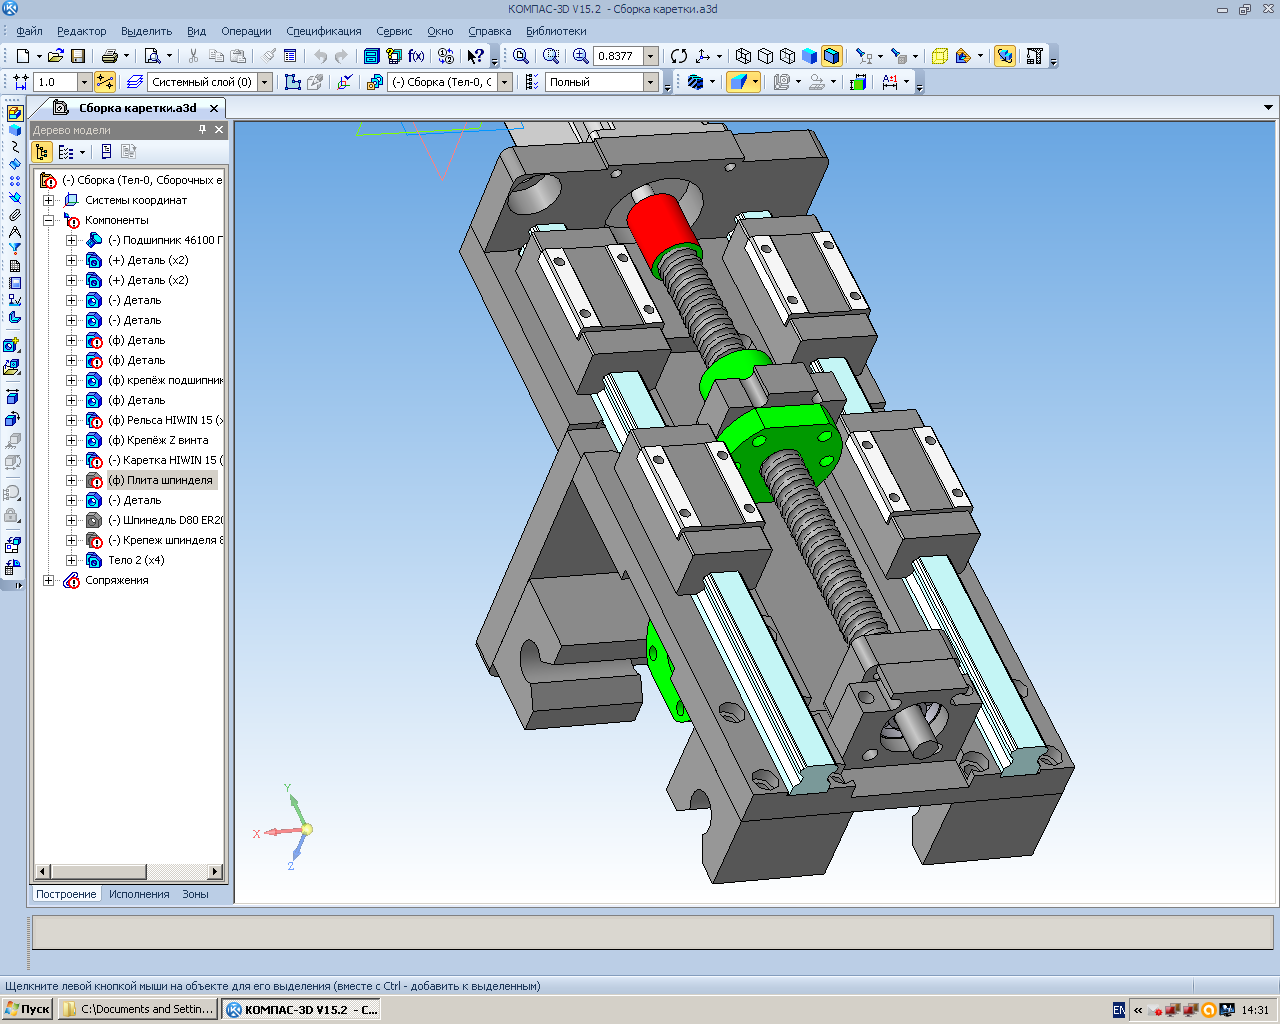Viewport: 1280px width, 1024px height.
Task: Toggle the yellow transparent cube button
Action: pos(940,56)
